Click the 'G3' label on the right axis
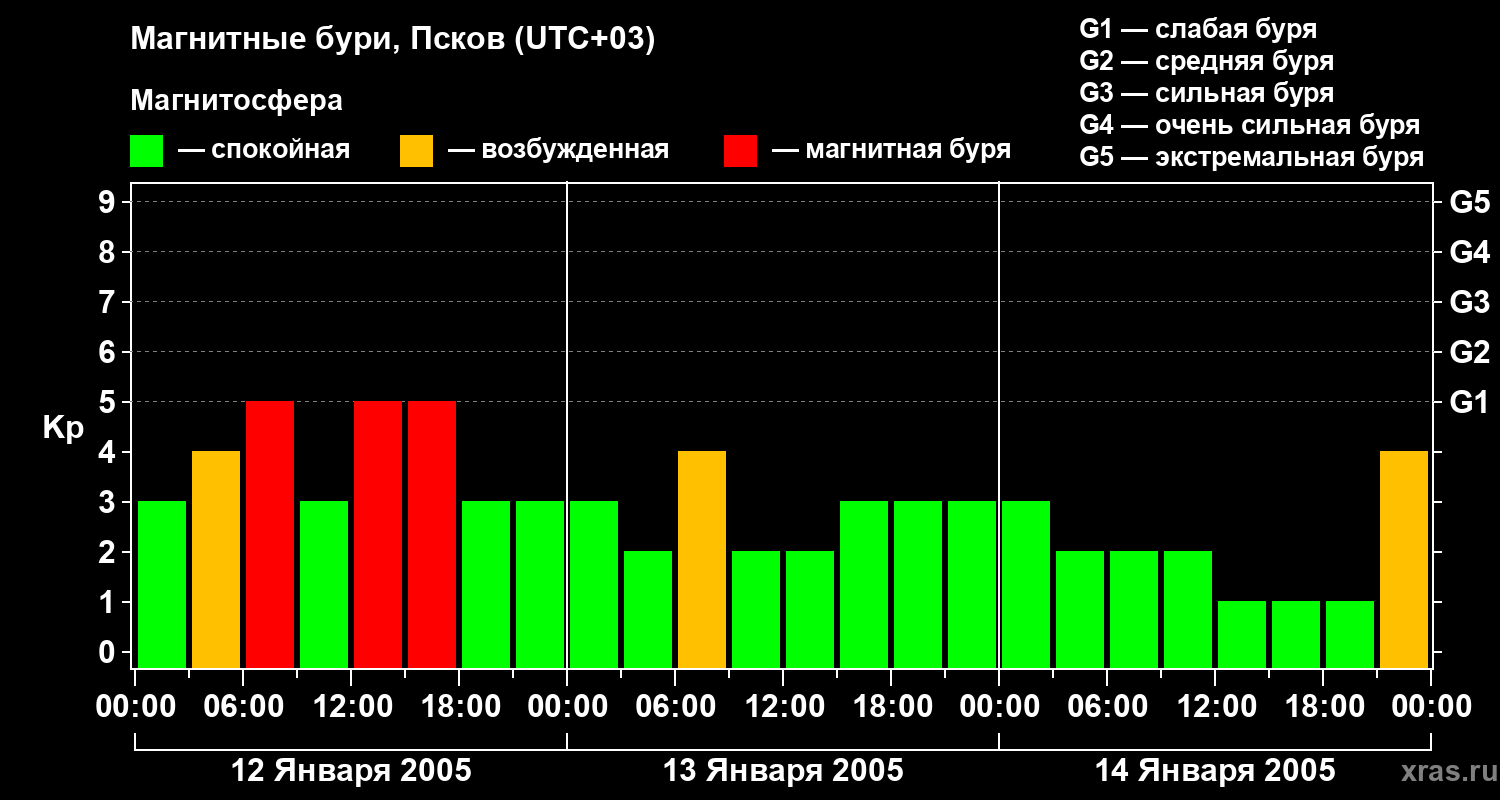This screenshot has height=800, width=1500. (1470, 302)
